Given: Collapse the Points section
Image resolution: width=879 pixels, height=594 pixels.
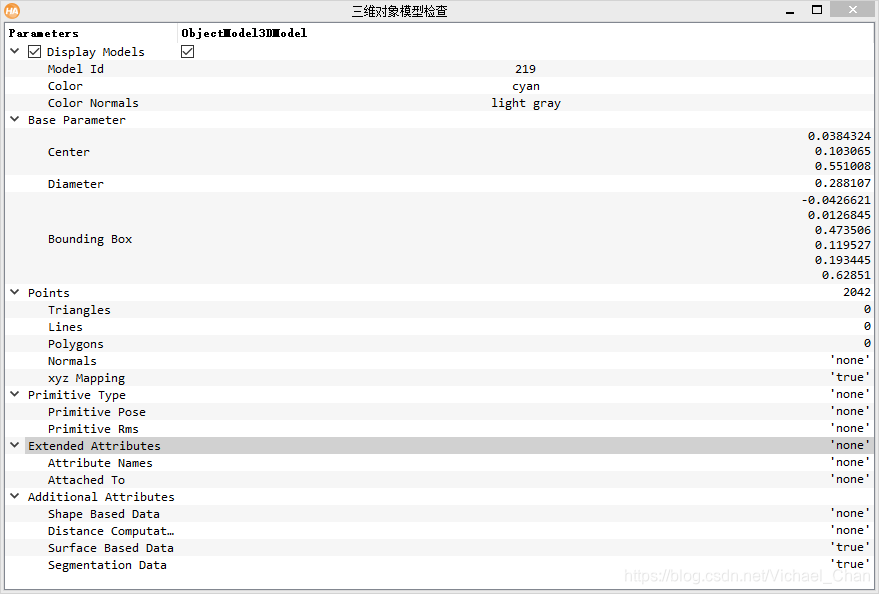Looking at the screenshot, I should 14,292.
